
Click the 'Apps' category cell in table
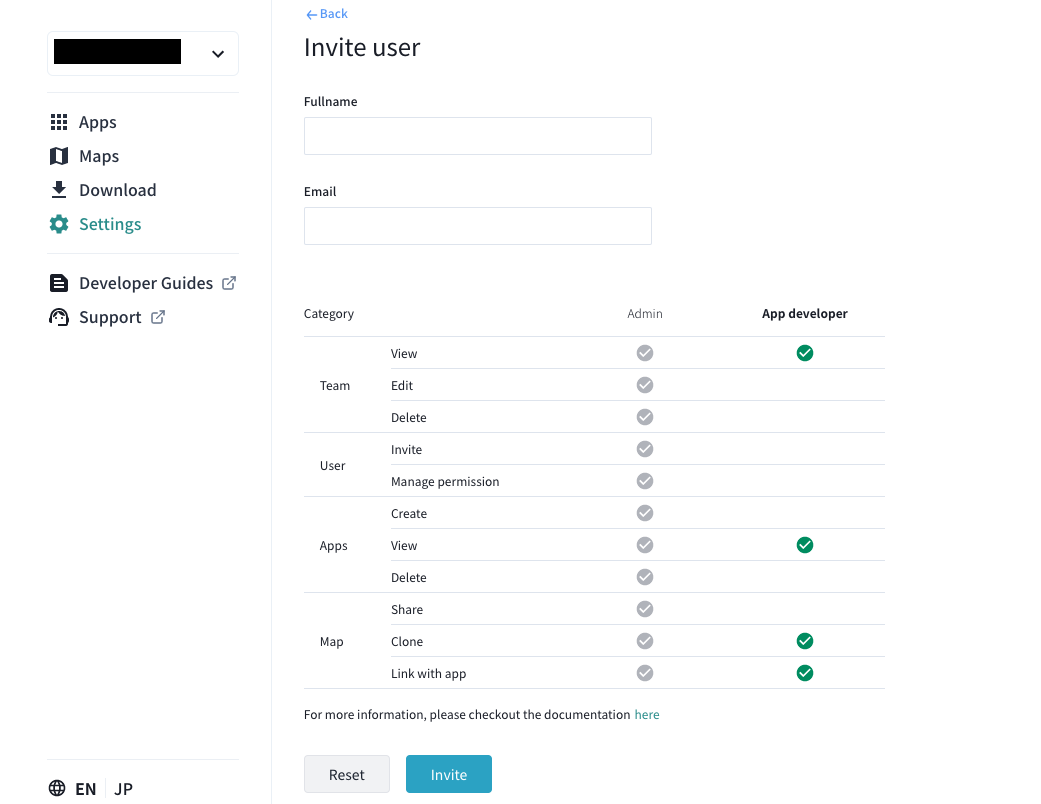pyautogui.click(x=333, y=546)
